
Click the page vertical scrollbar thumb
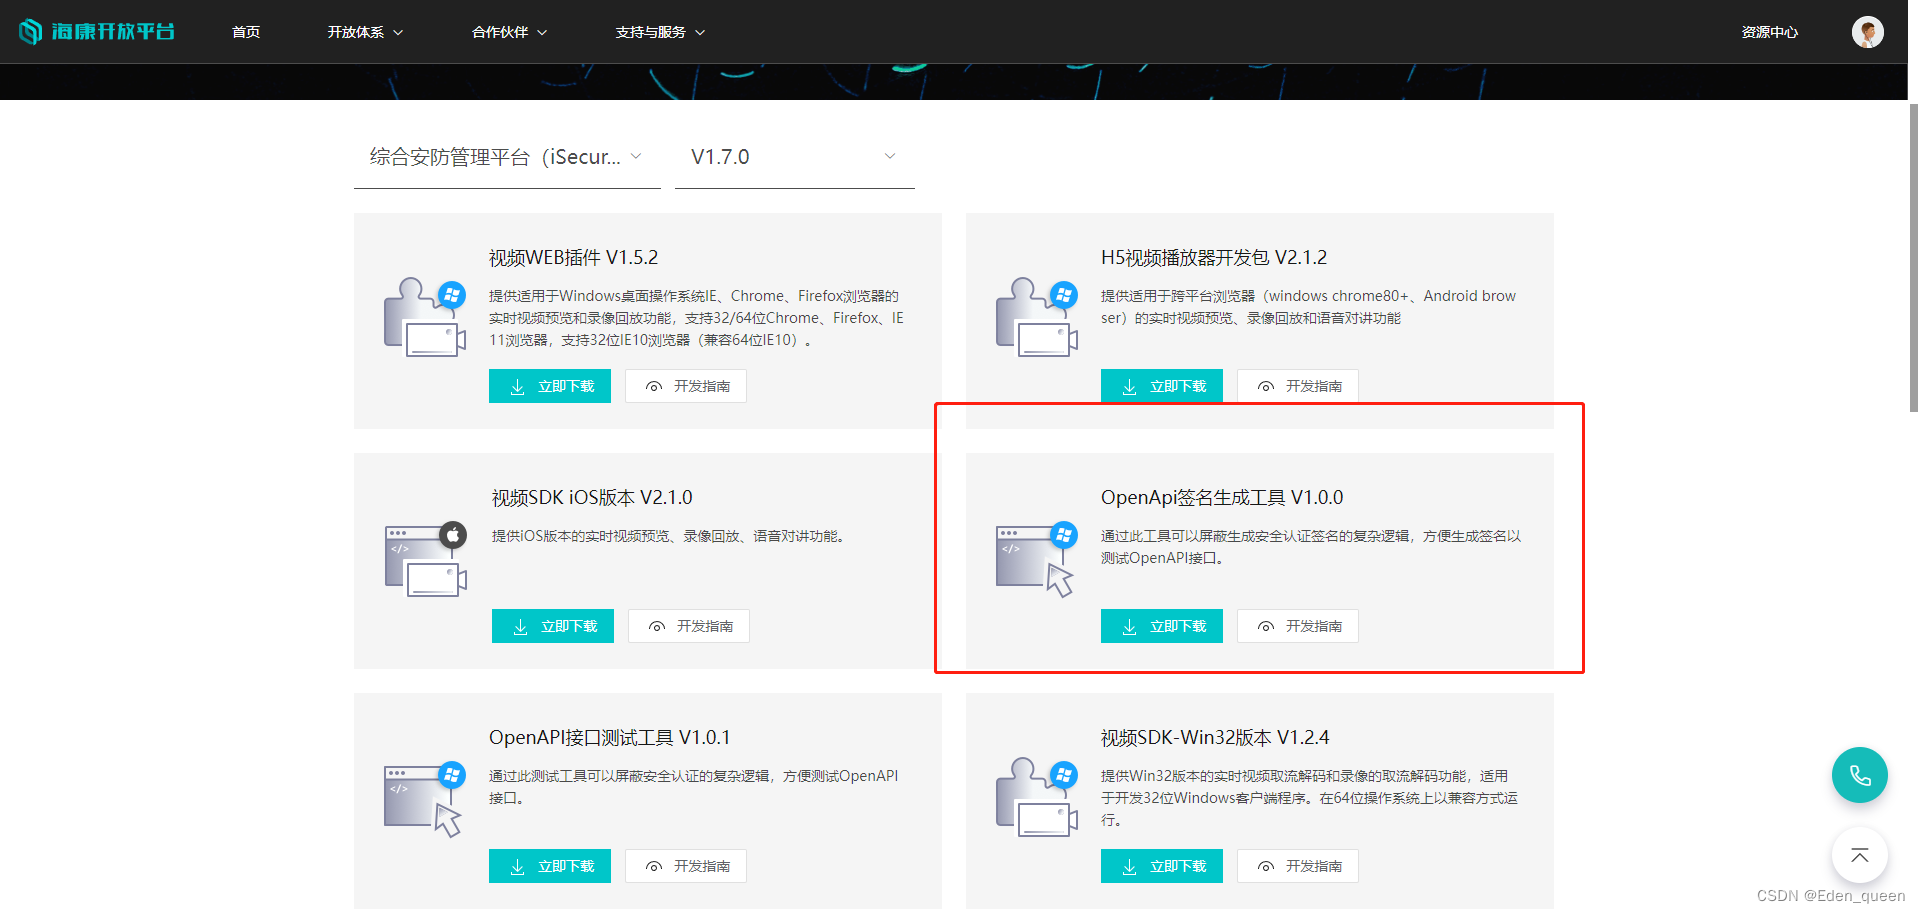1914,258
